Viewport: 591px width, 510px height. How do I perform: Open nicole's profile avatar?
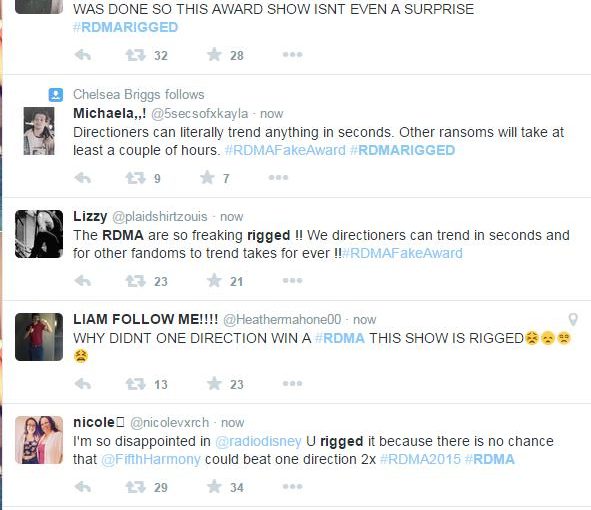(x=39, y=440)
